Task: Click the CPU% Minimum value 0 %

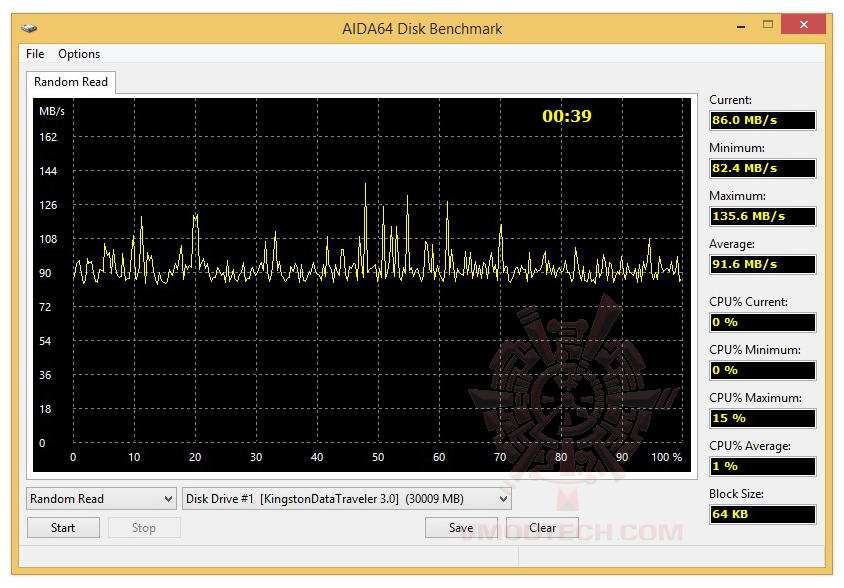Action: coord(762,370)
